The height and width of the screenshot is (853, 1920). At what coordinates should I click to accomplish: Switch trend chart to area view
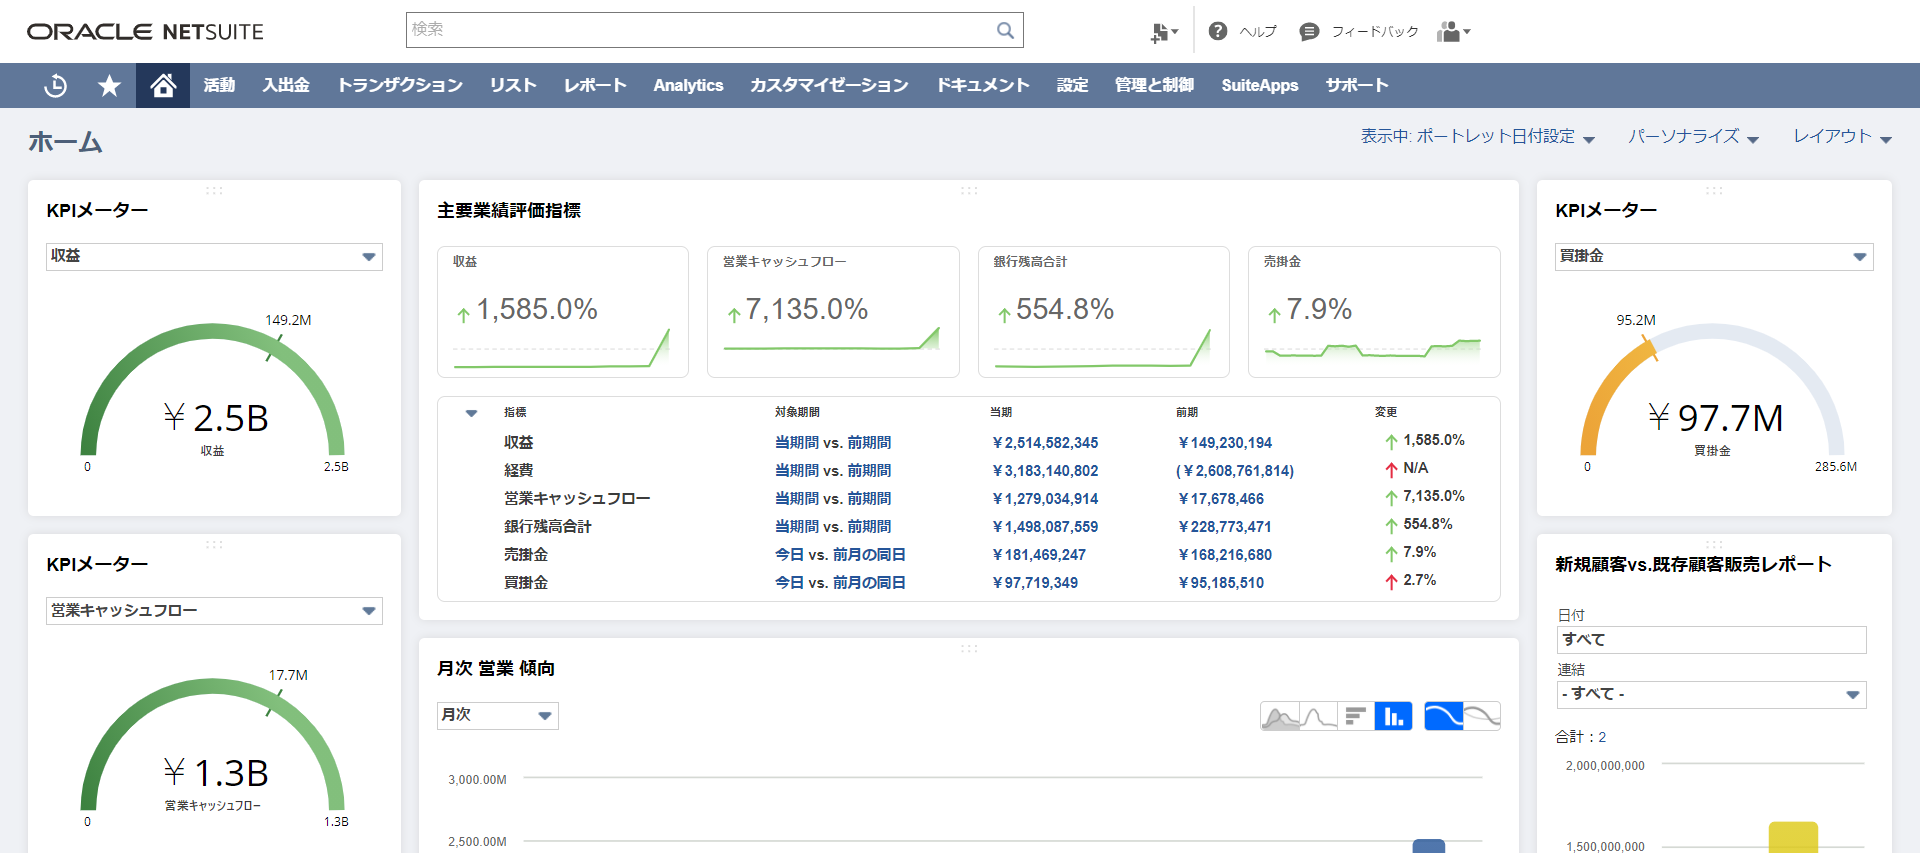1279,716
